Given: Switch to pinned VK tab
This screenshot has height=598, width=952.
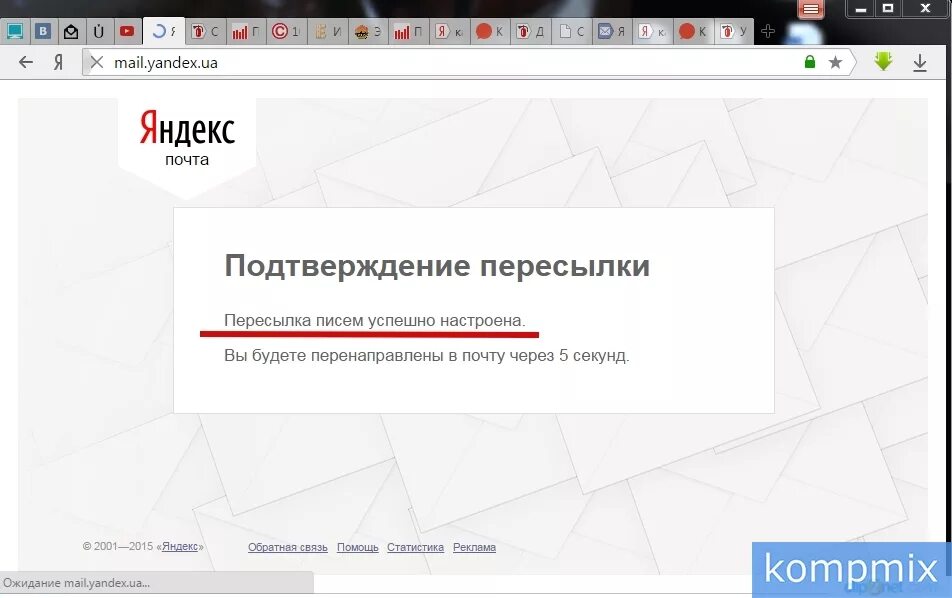Looking at the screenshot, I should click(x=42, y=32).
